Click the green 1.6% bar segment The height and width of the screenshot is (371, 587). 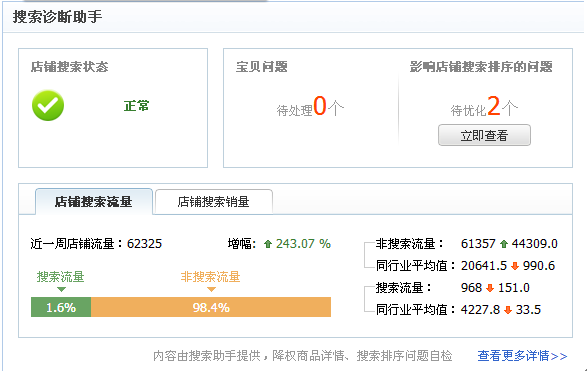click(x=61, y=307)
